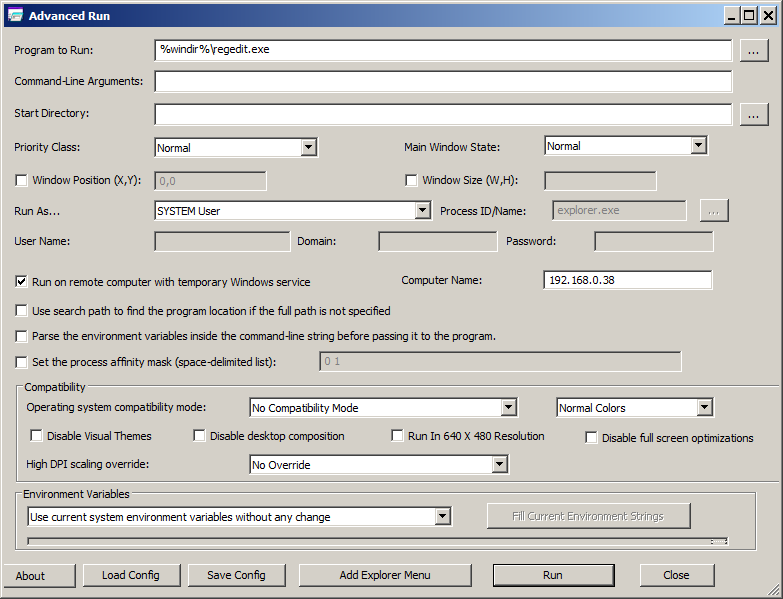The image size is (783, 599).
Task: Enable Use search path checkbox
Action: [21, 311]
